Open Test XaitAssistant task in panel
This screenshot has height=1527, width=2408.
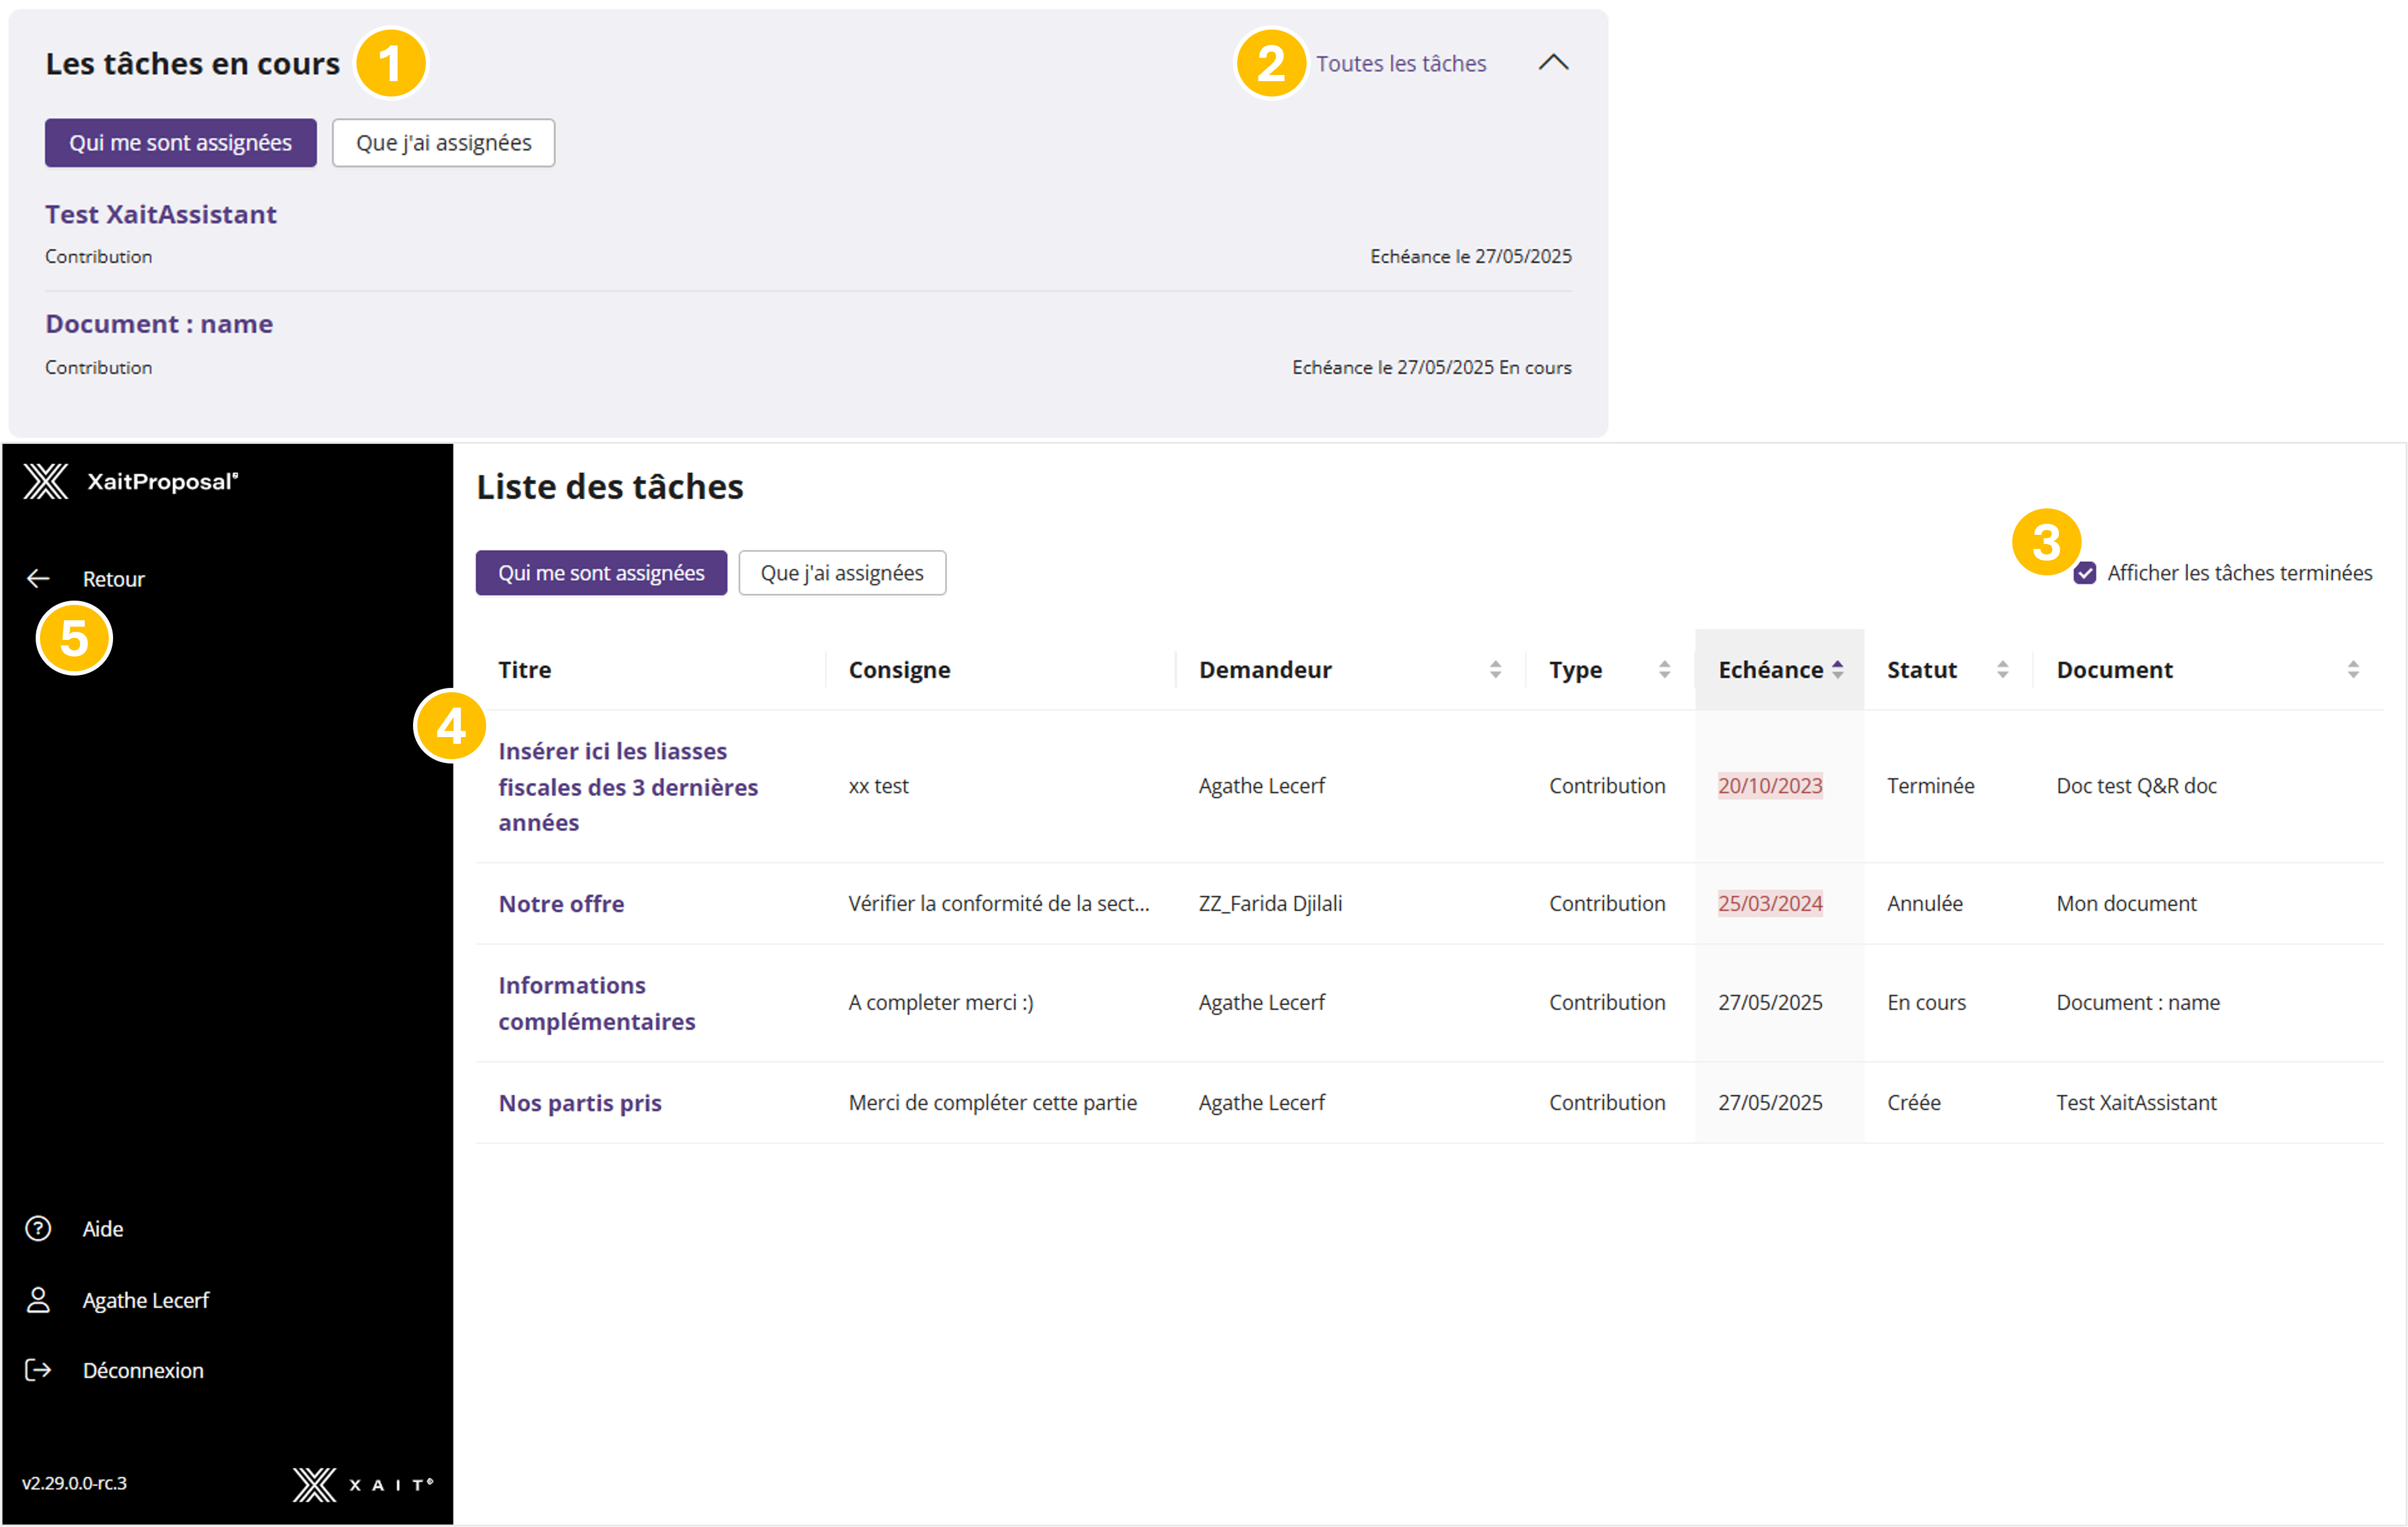[161, 214]
